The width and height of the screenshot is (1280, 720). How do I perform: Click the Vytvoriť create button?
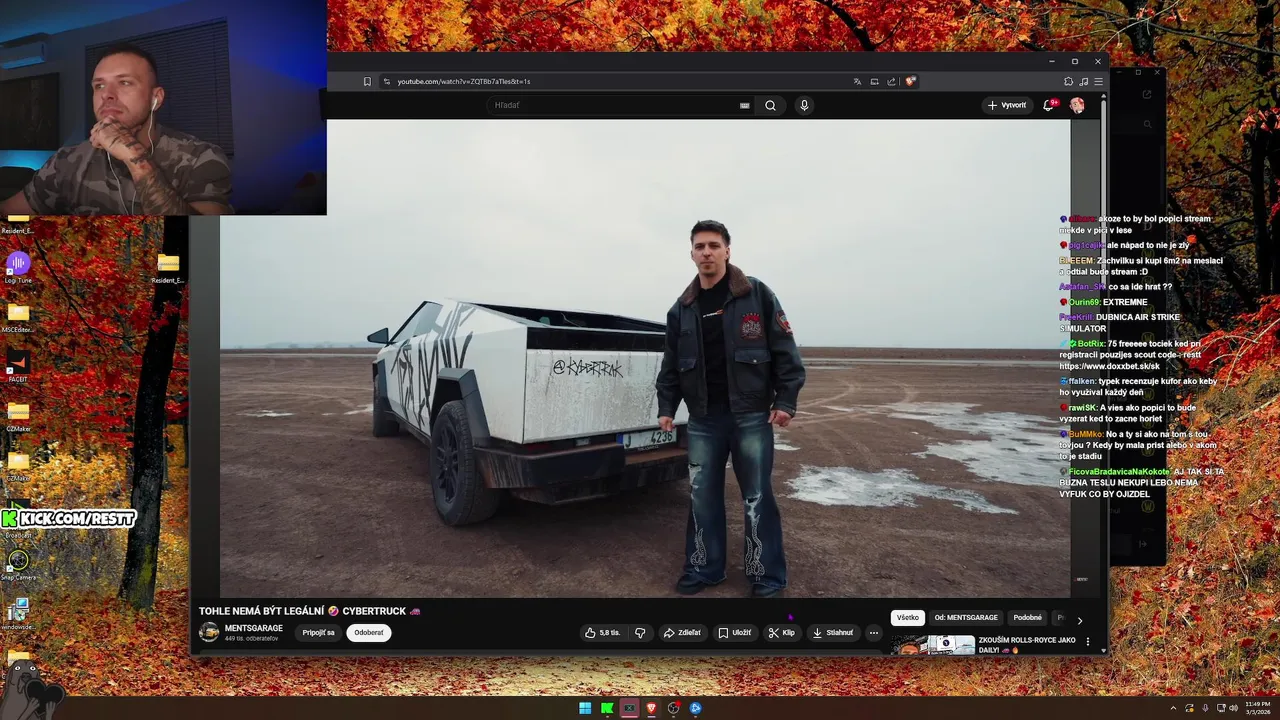(x=1006, y=105)
